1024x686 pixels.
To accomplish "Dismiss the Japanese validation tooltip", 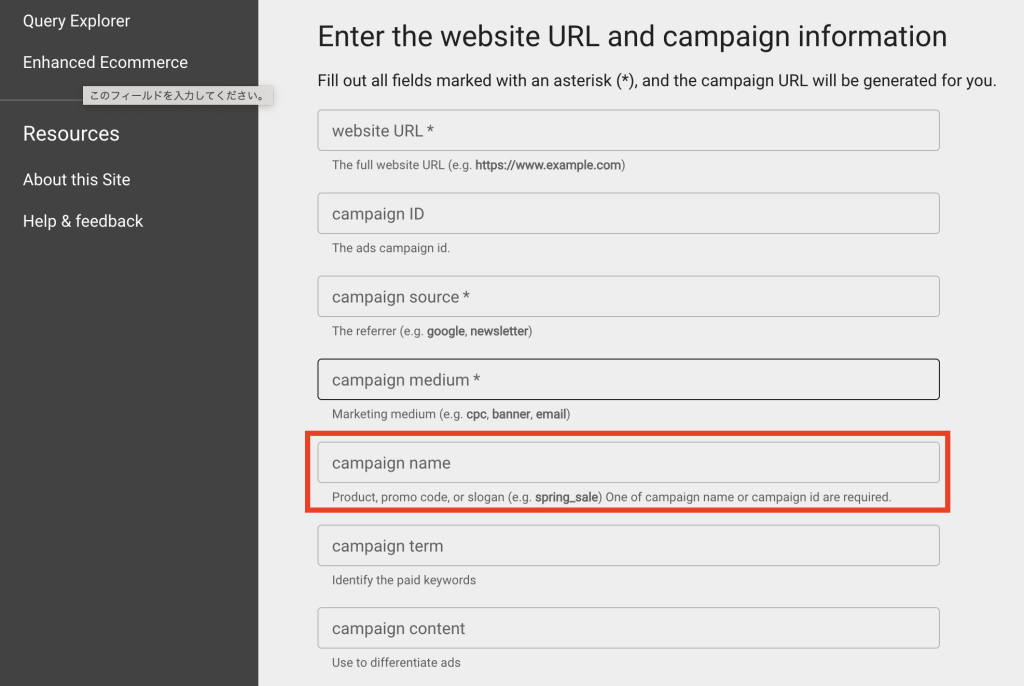I will click(x=178, y=95).
